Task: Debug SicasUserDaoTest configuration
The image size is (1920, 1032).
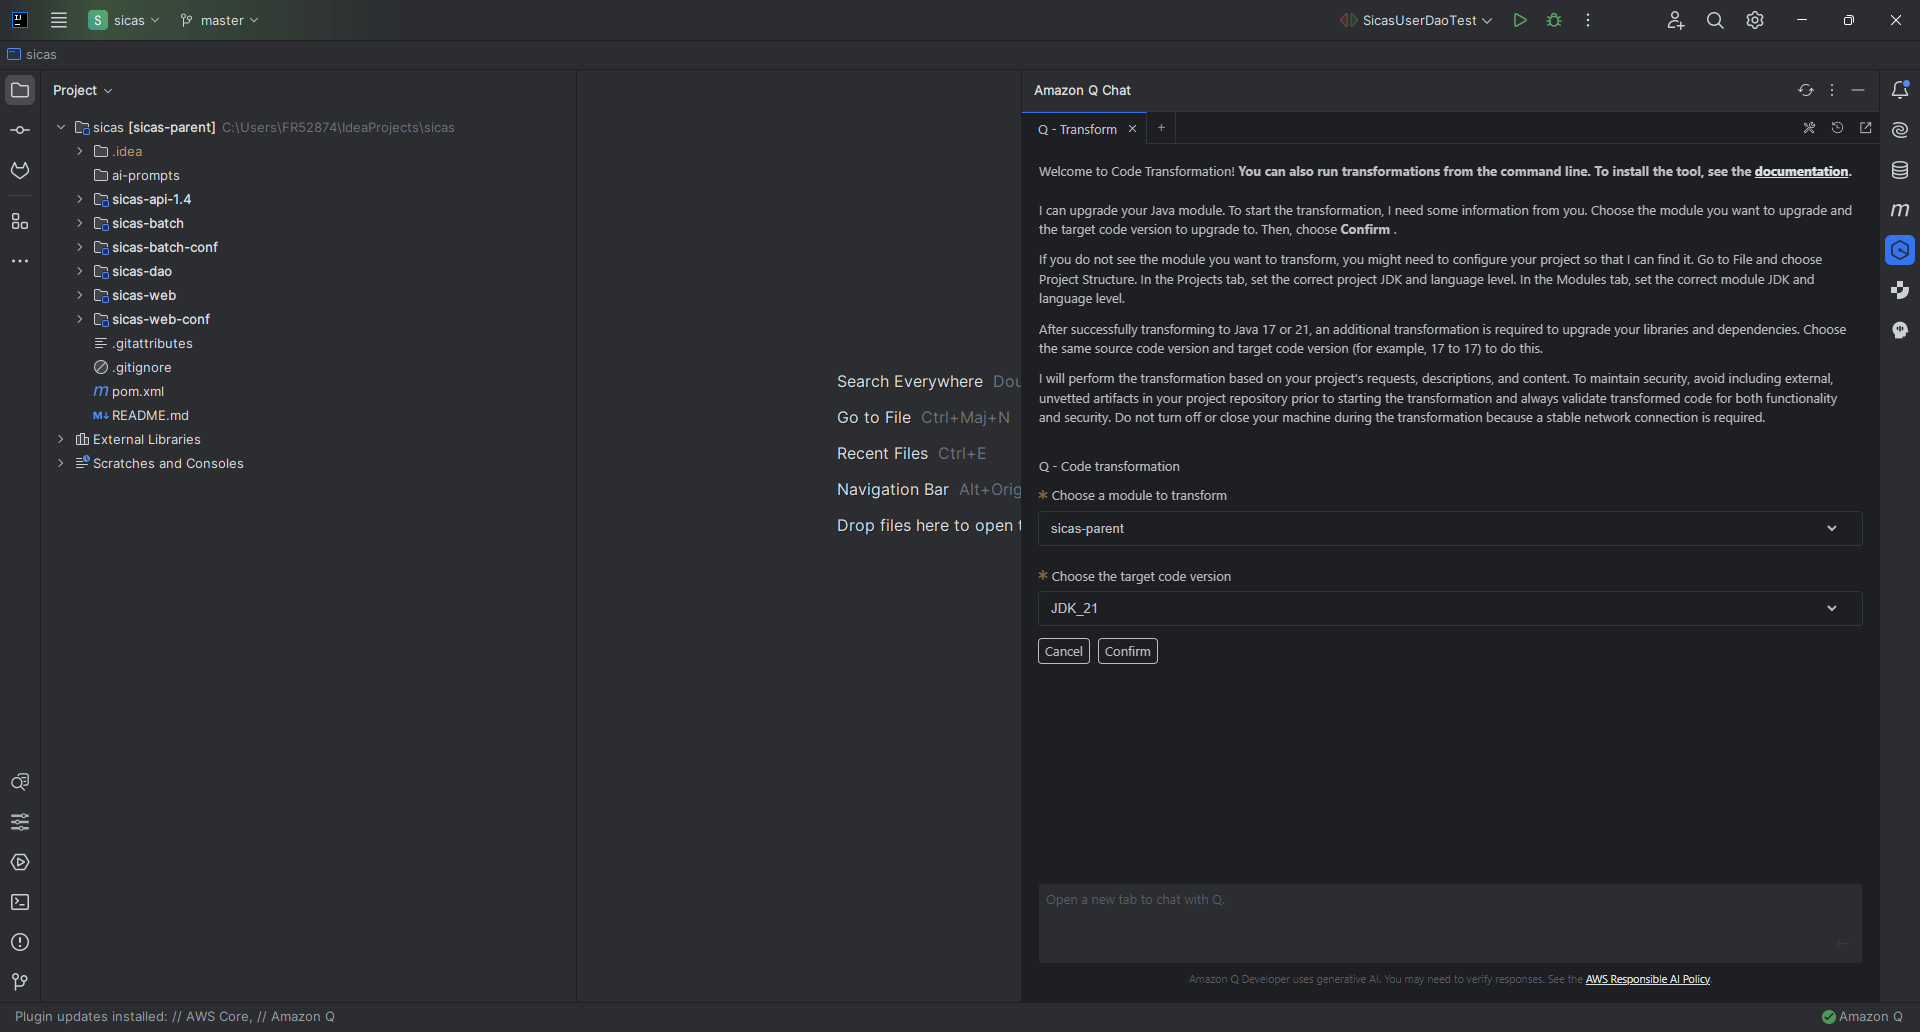Action: [1554, 20]
